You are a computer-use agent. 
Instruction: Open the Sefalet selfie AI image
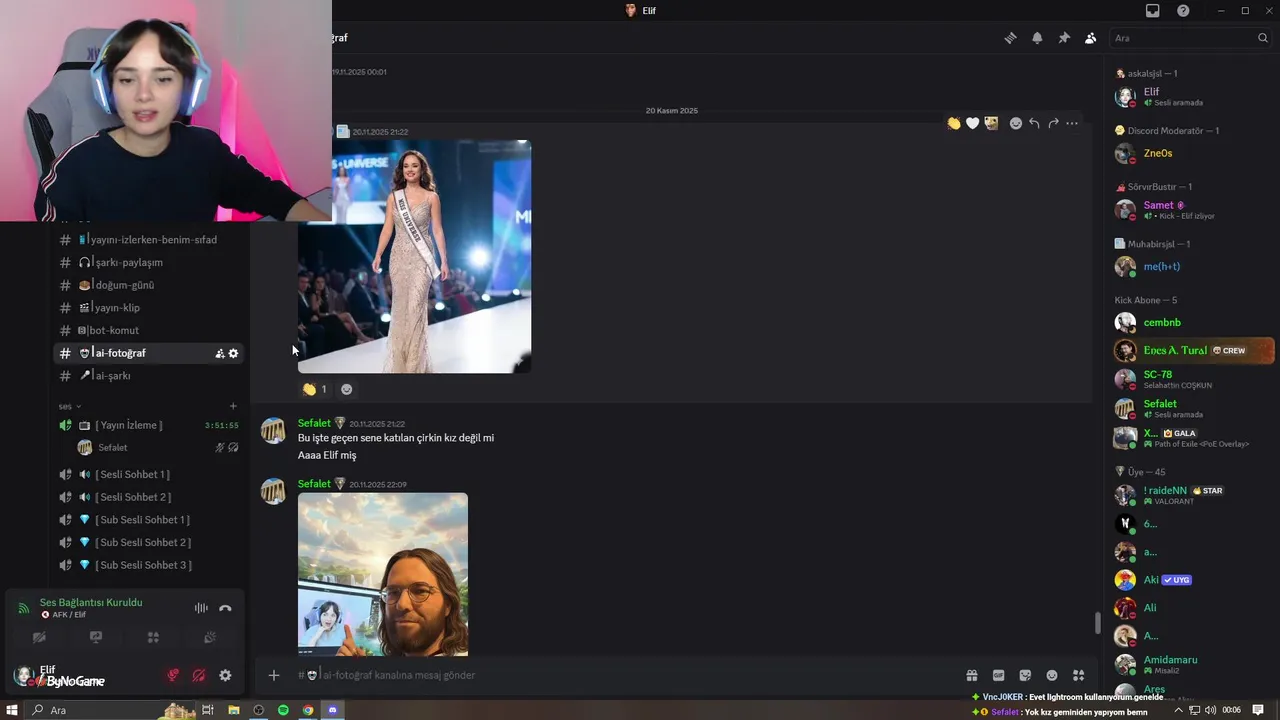(x=383, y=574)
